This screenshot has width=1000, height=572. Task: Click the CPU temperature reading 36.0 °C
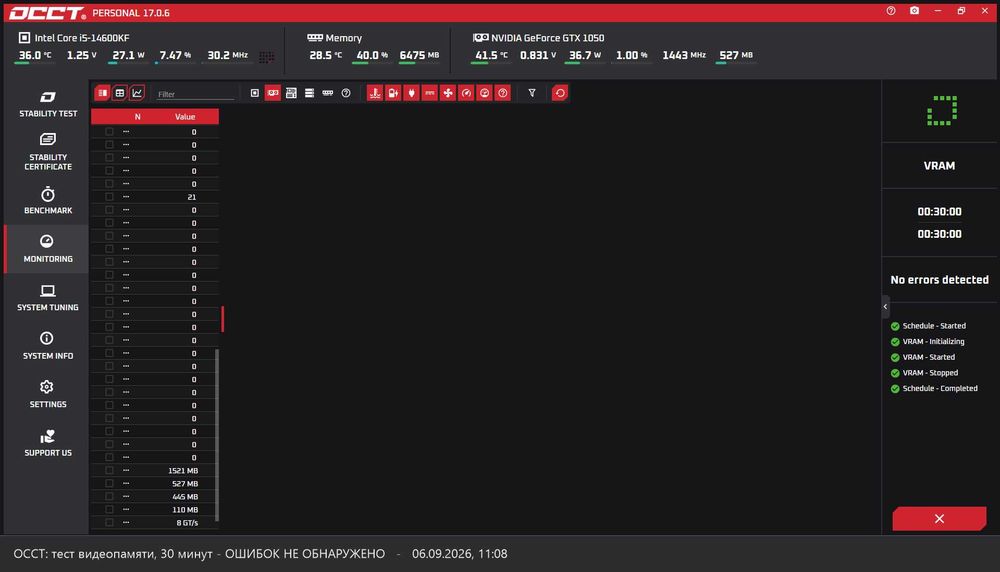[34, 55]
